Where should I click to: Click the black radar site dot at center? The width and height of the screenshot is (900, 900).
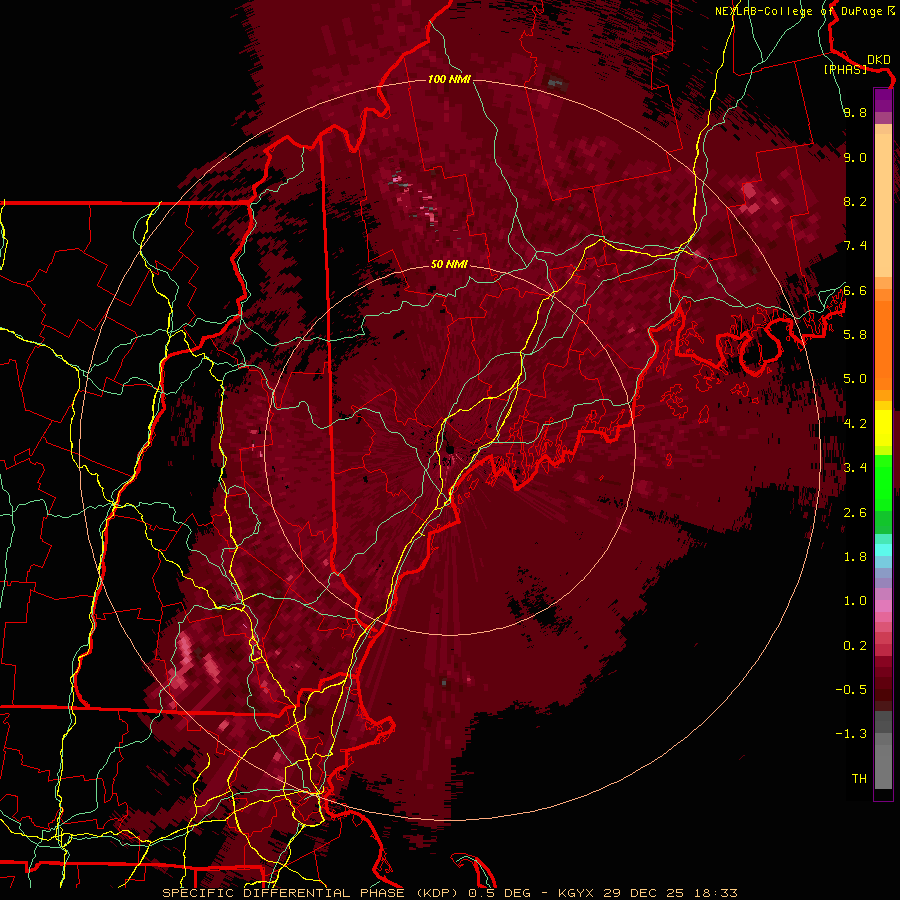point(449,449)
